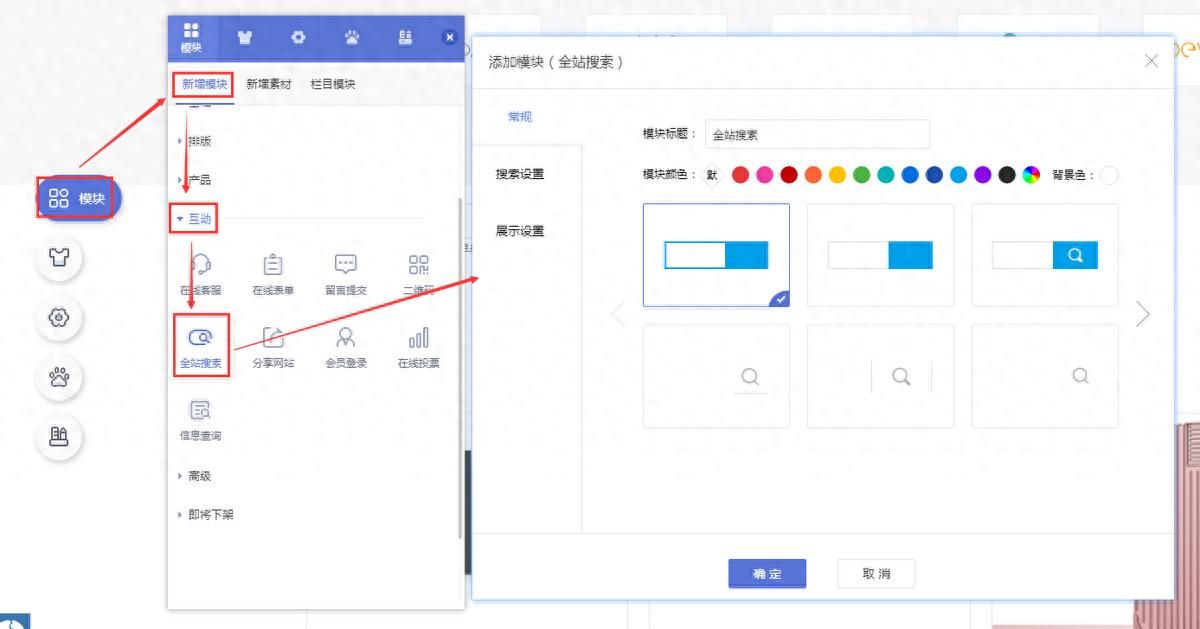Pick the red module color swatch
This screenshot has width=1200, height=629.
click(x=741, y=175)
